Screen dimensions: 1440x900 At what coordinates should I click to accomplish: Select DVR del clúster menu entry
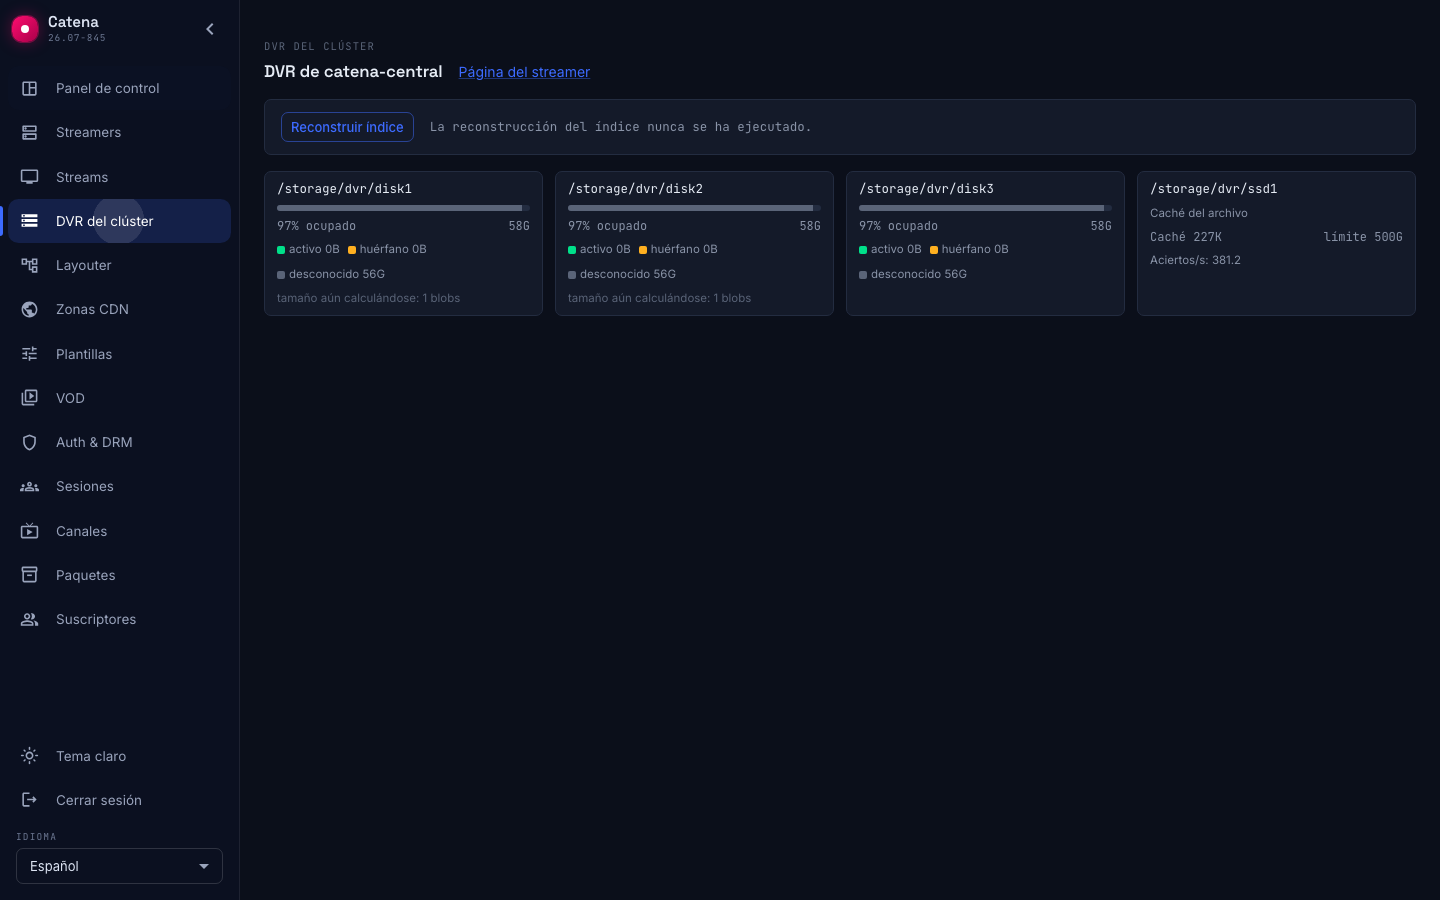coord(119,221)
